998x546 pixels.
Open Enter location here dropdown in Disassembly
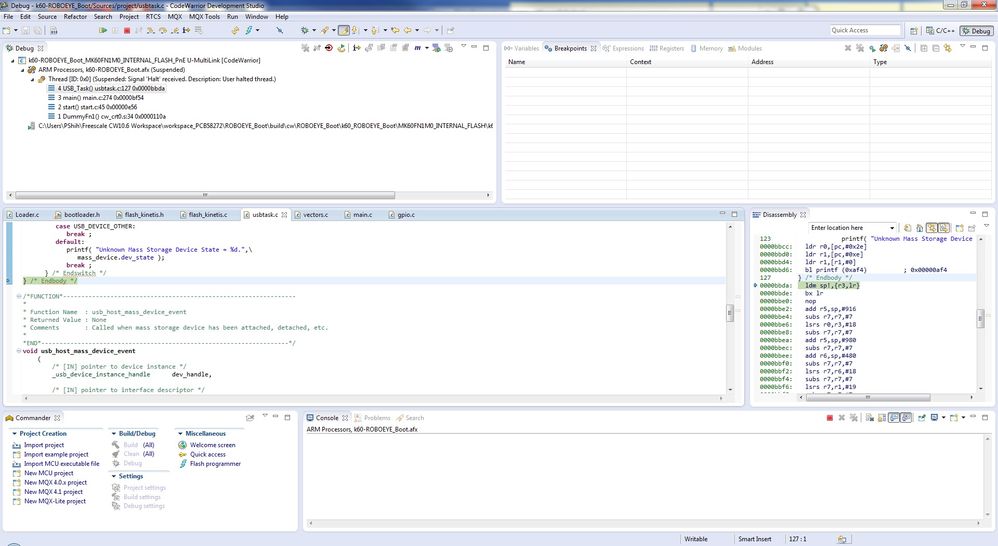point(892,228)
